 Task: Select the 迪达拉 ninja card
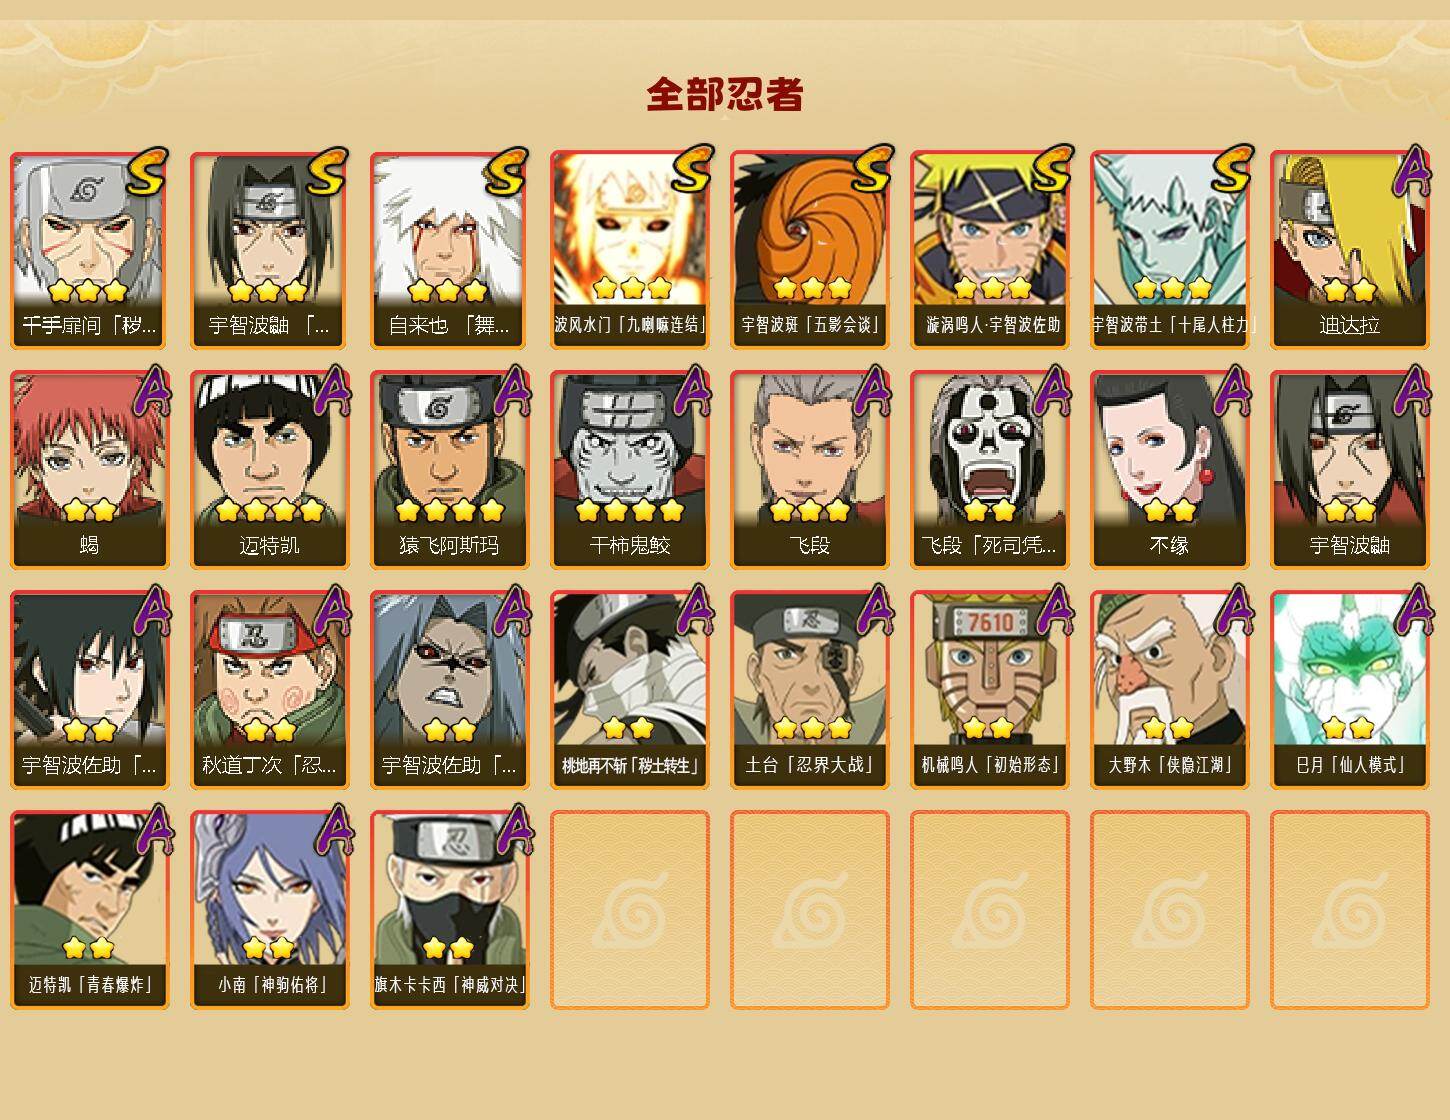[x=1349, y=250]
